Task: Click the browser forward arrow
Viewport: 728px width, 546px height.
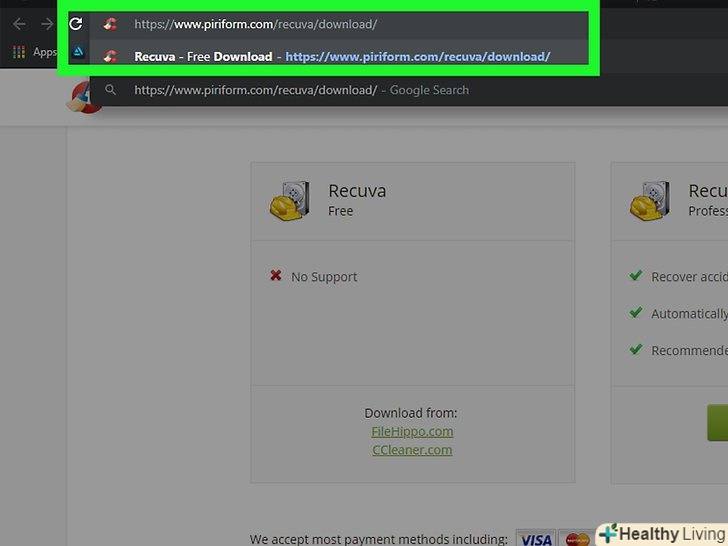Action: tap(47, 24)
